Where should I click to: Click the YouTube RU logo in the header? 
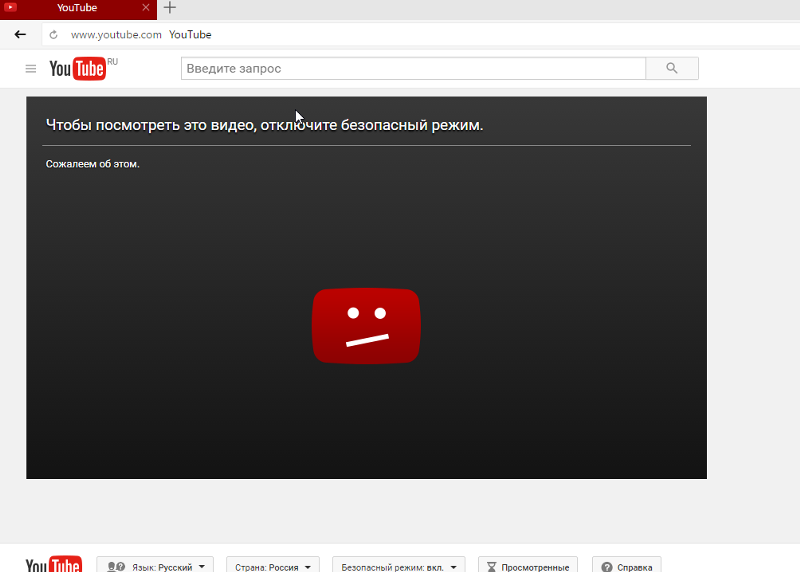83,68
